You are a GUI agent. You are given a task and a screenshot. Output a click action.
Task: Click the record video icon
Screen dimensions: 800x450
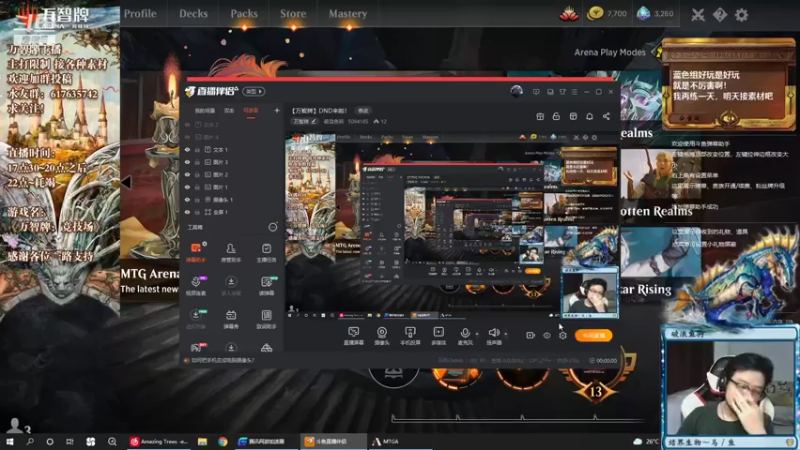click(531, 335)
